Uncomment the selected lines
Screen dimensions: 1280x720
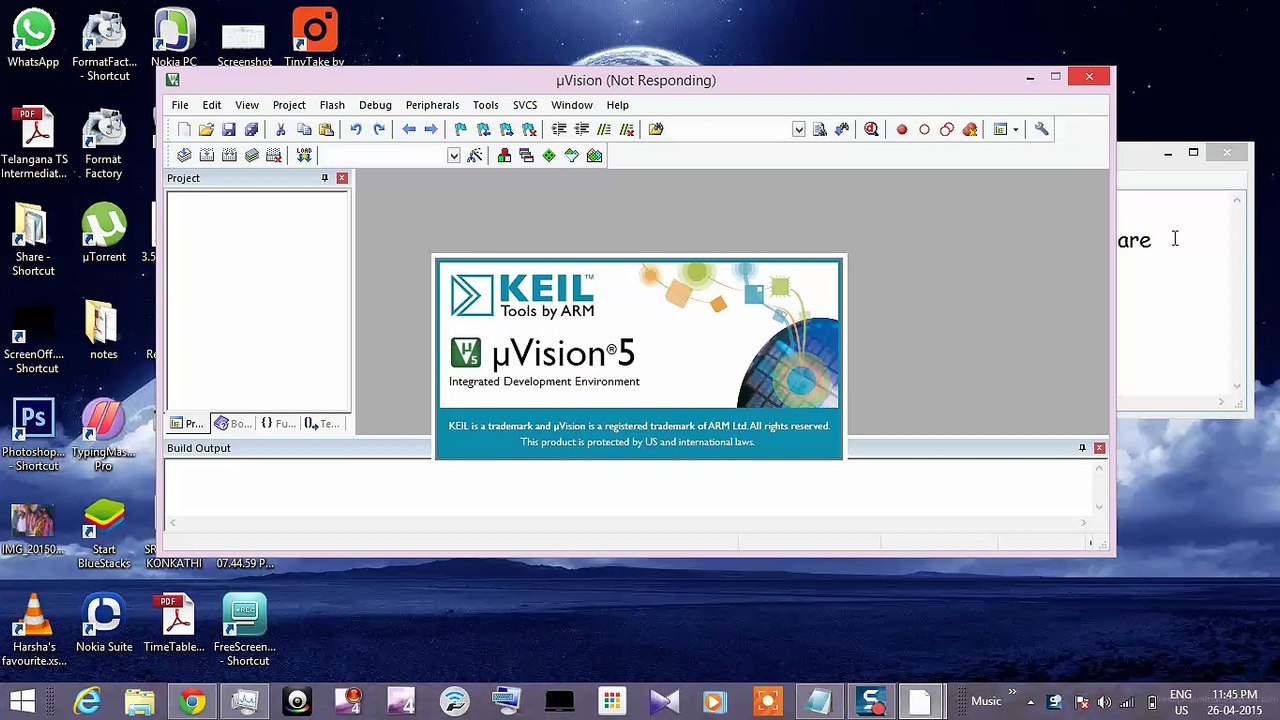[627, 129]
